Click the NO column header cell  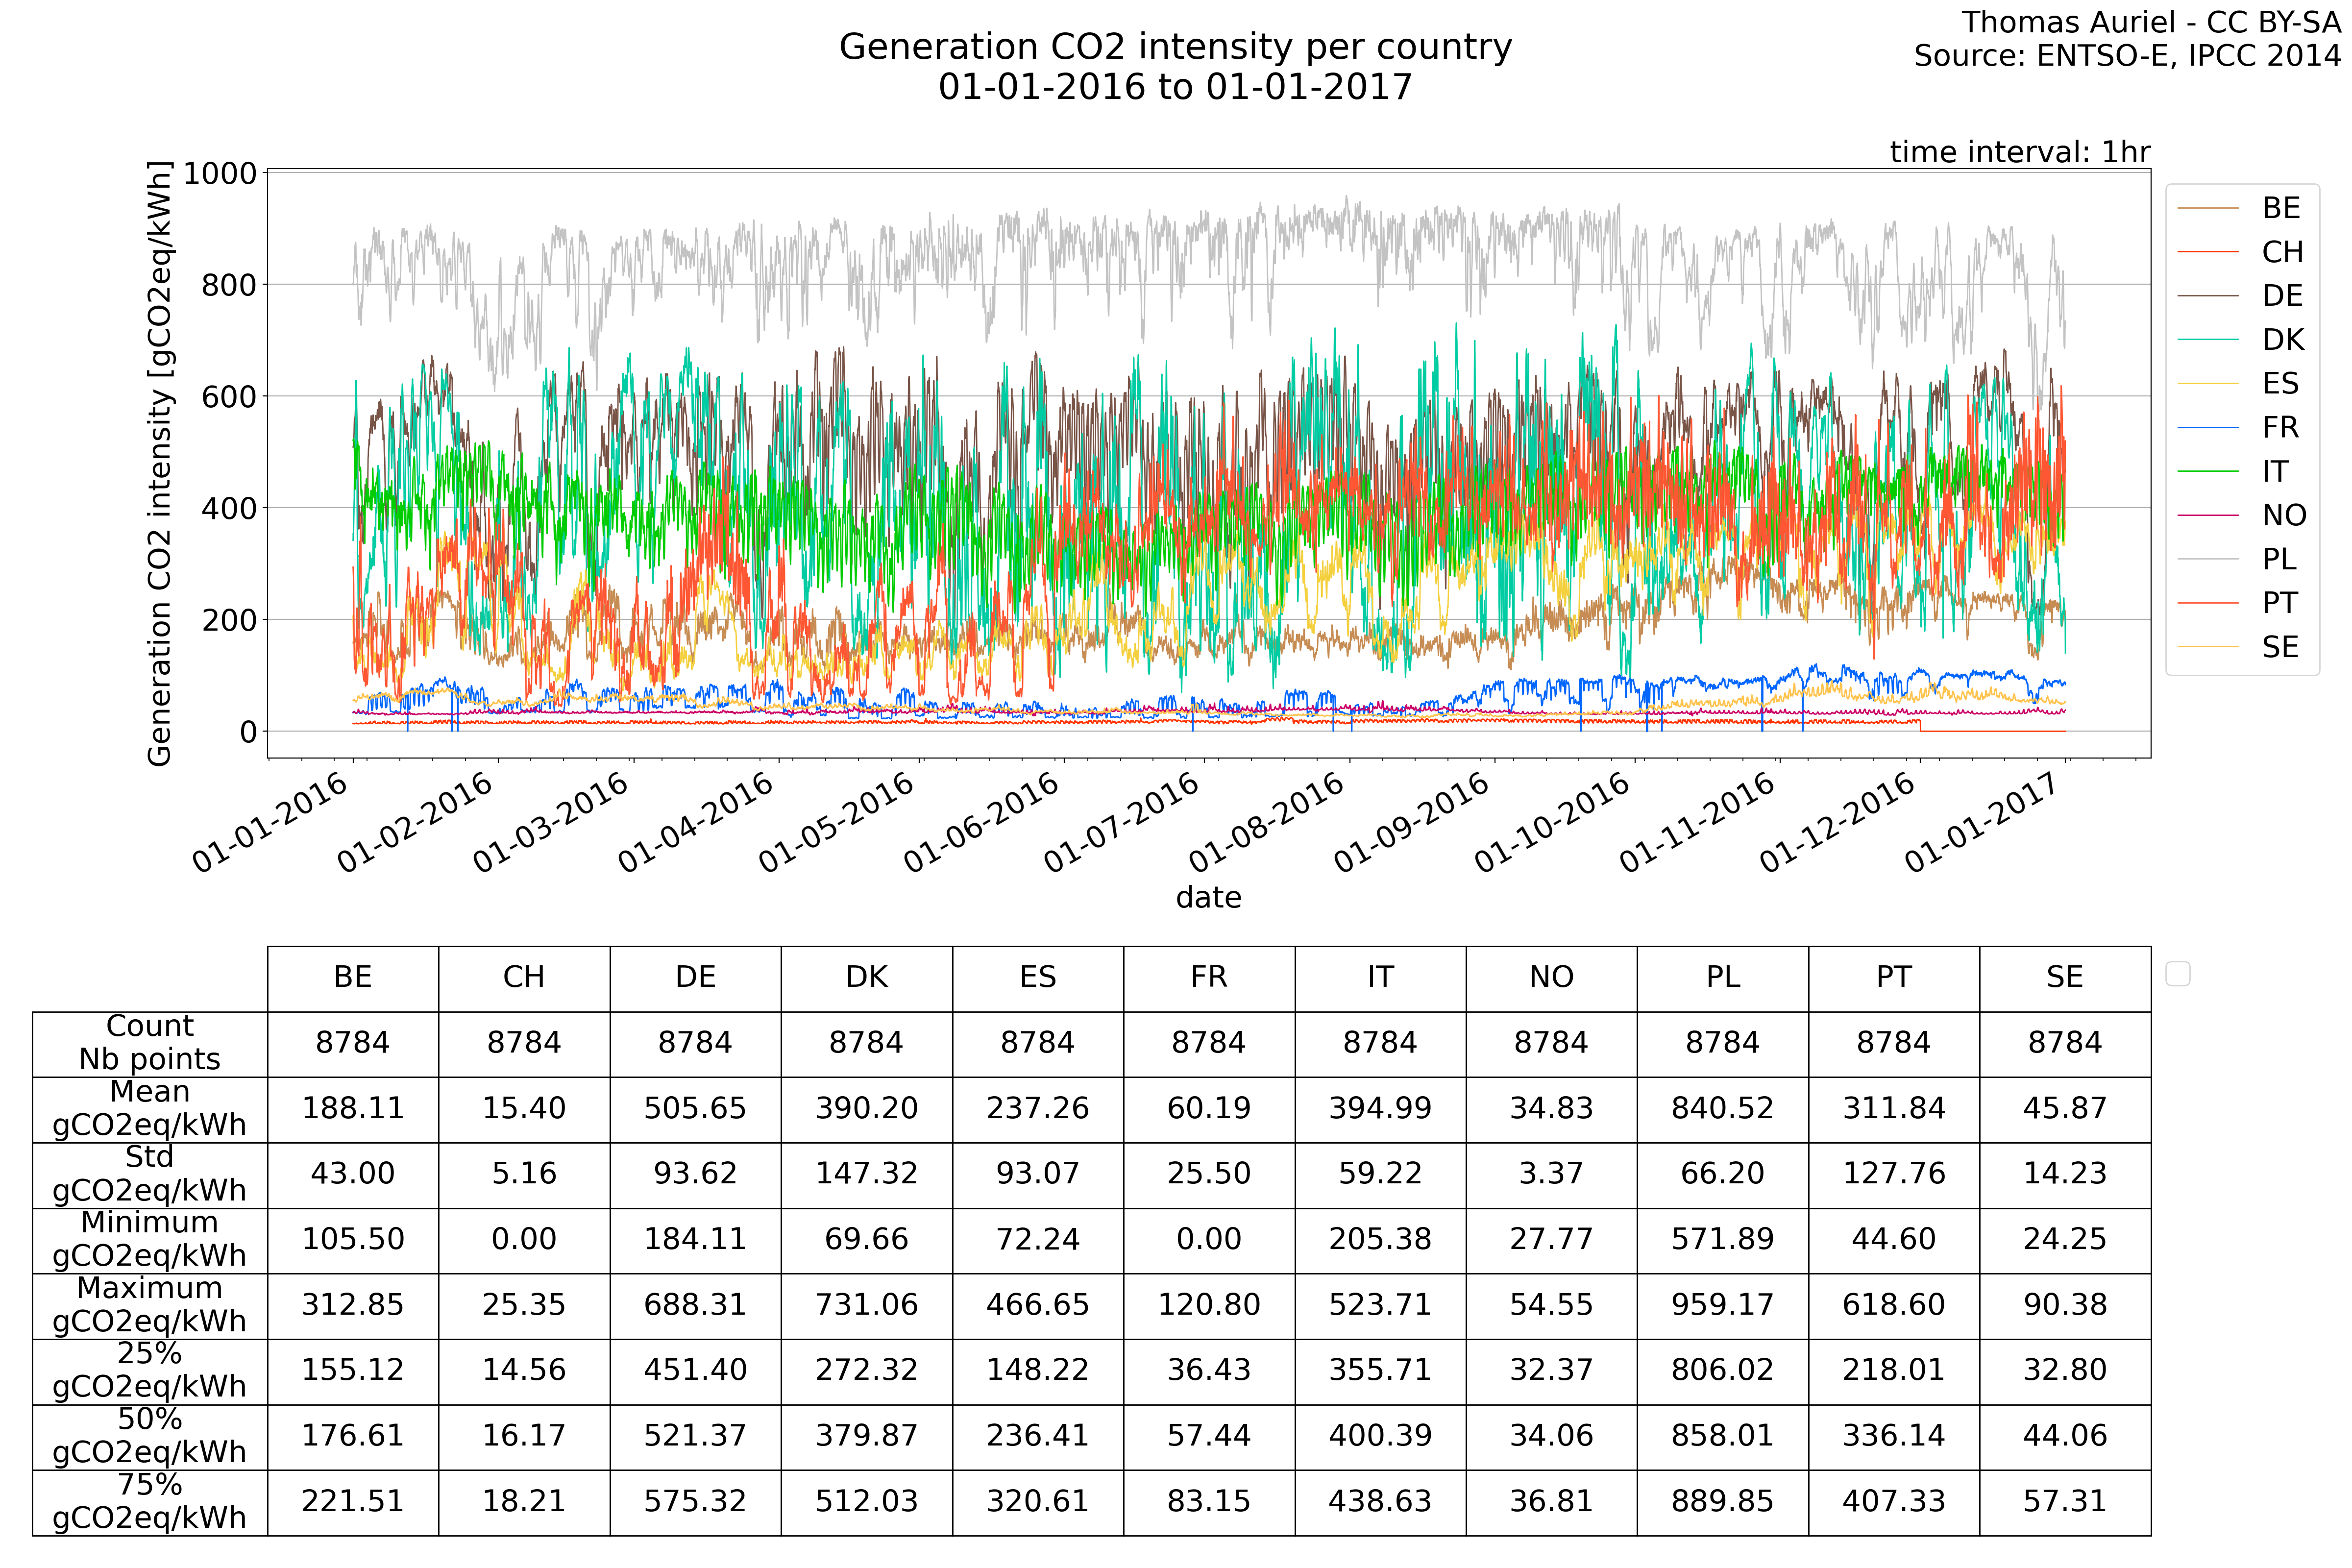point(1551,977)
